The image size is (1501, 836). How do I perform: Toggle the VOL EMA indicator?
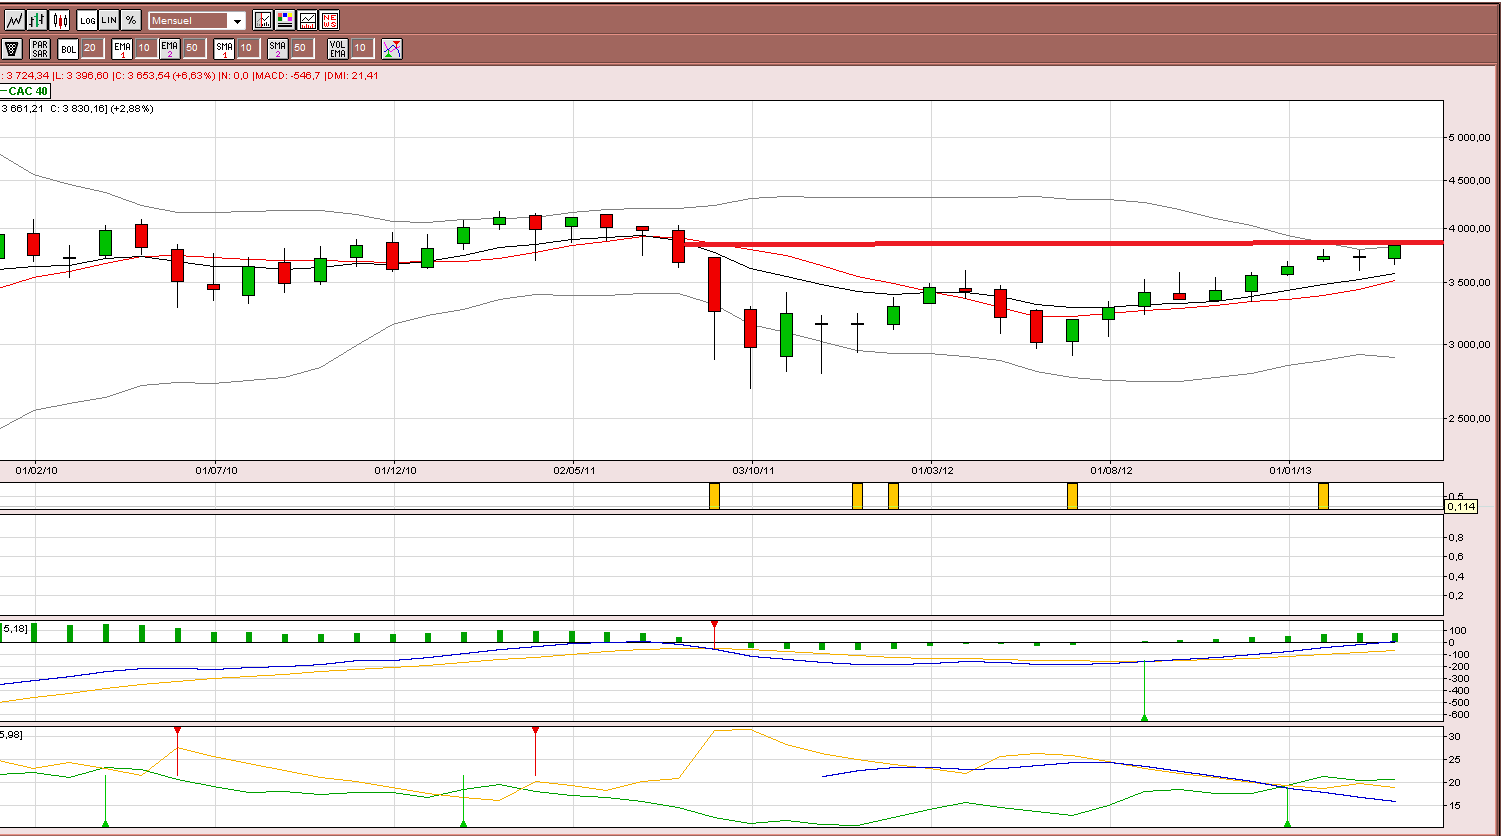pos(339,48)
